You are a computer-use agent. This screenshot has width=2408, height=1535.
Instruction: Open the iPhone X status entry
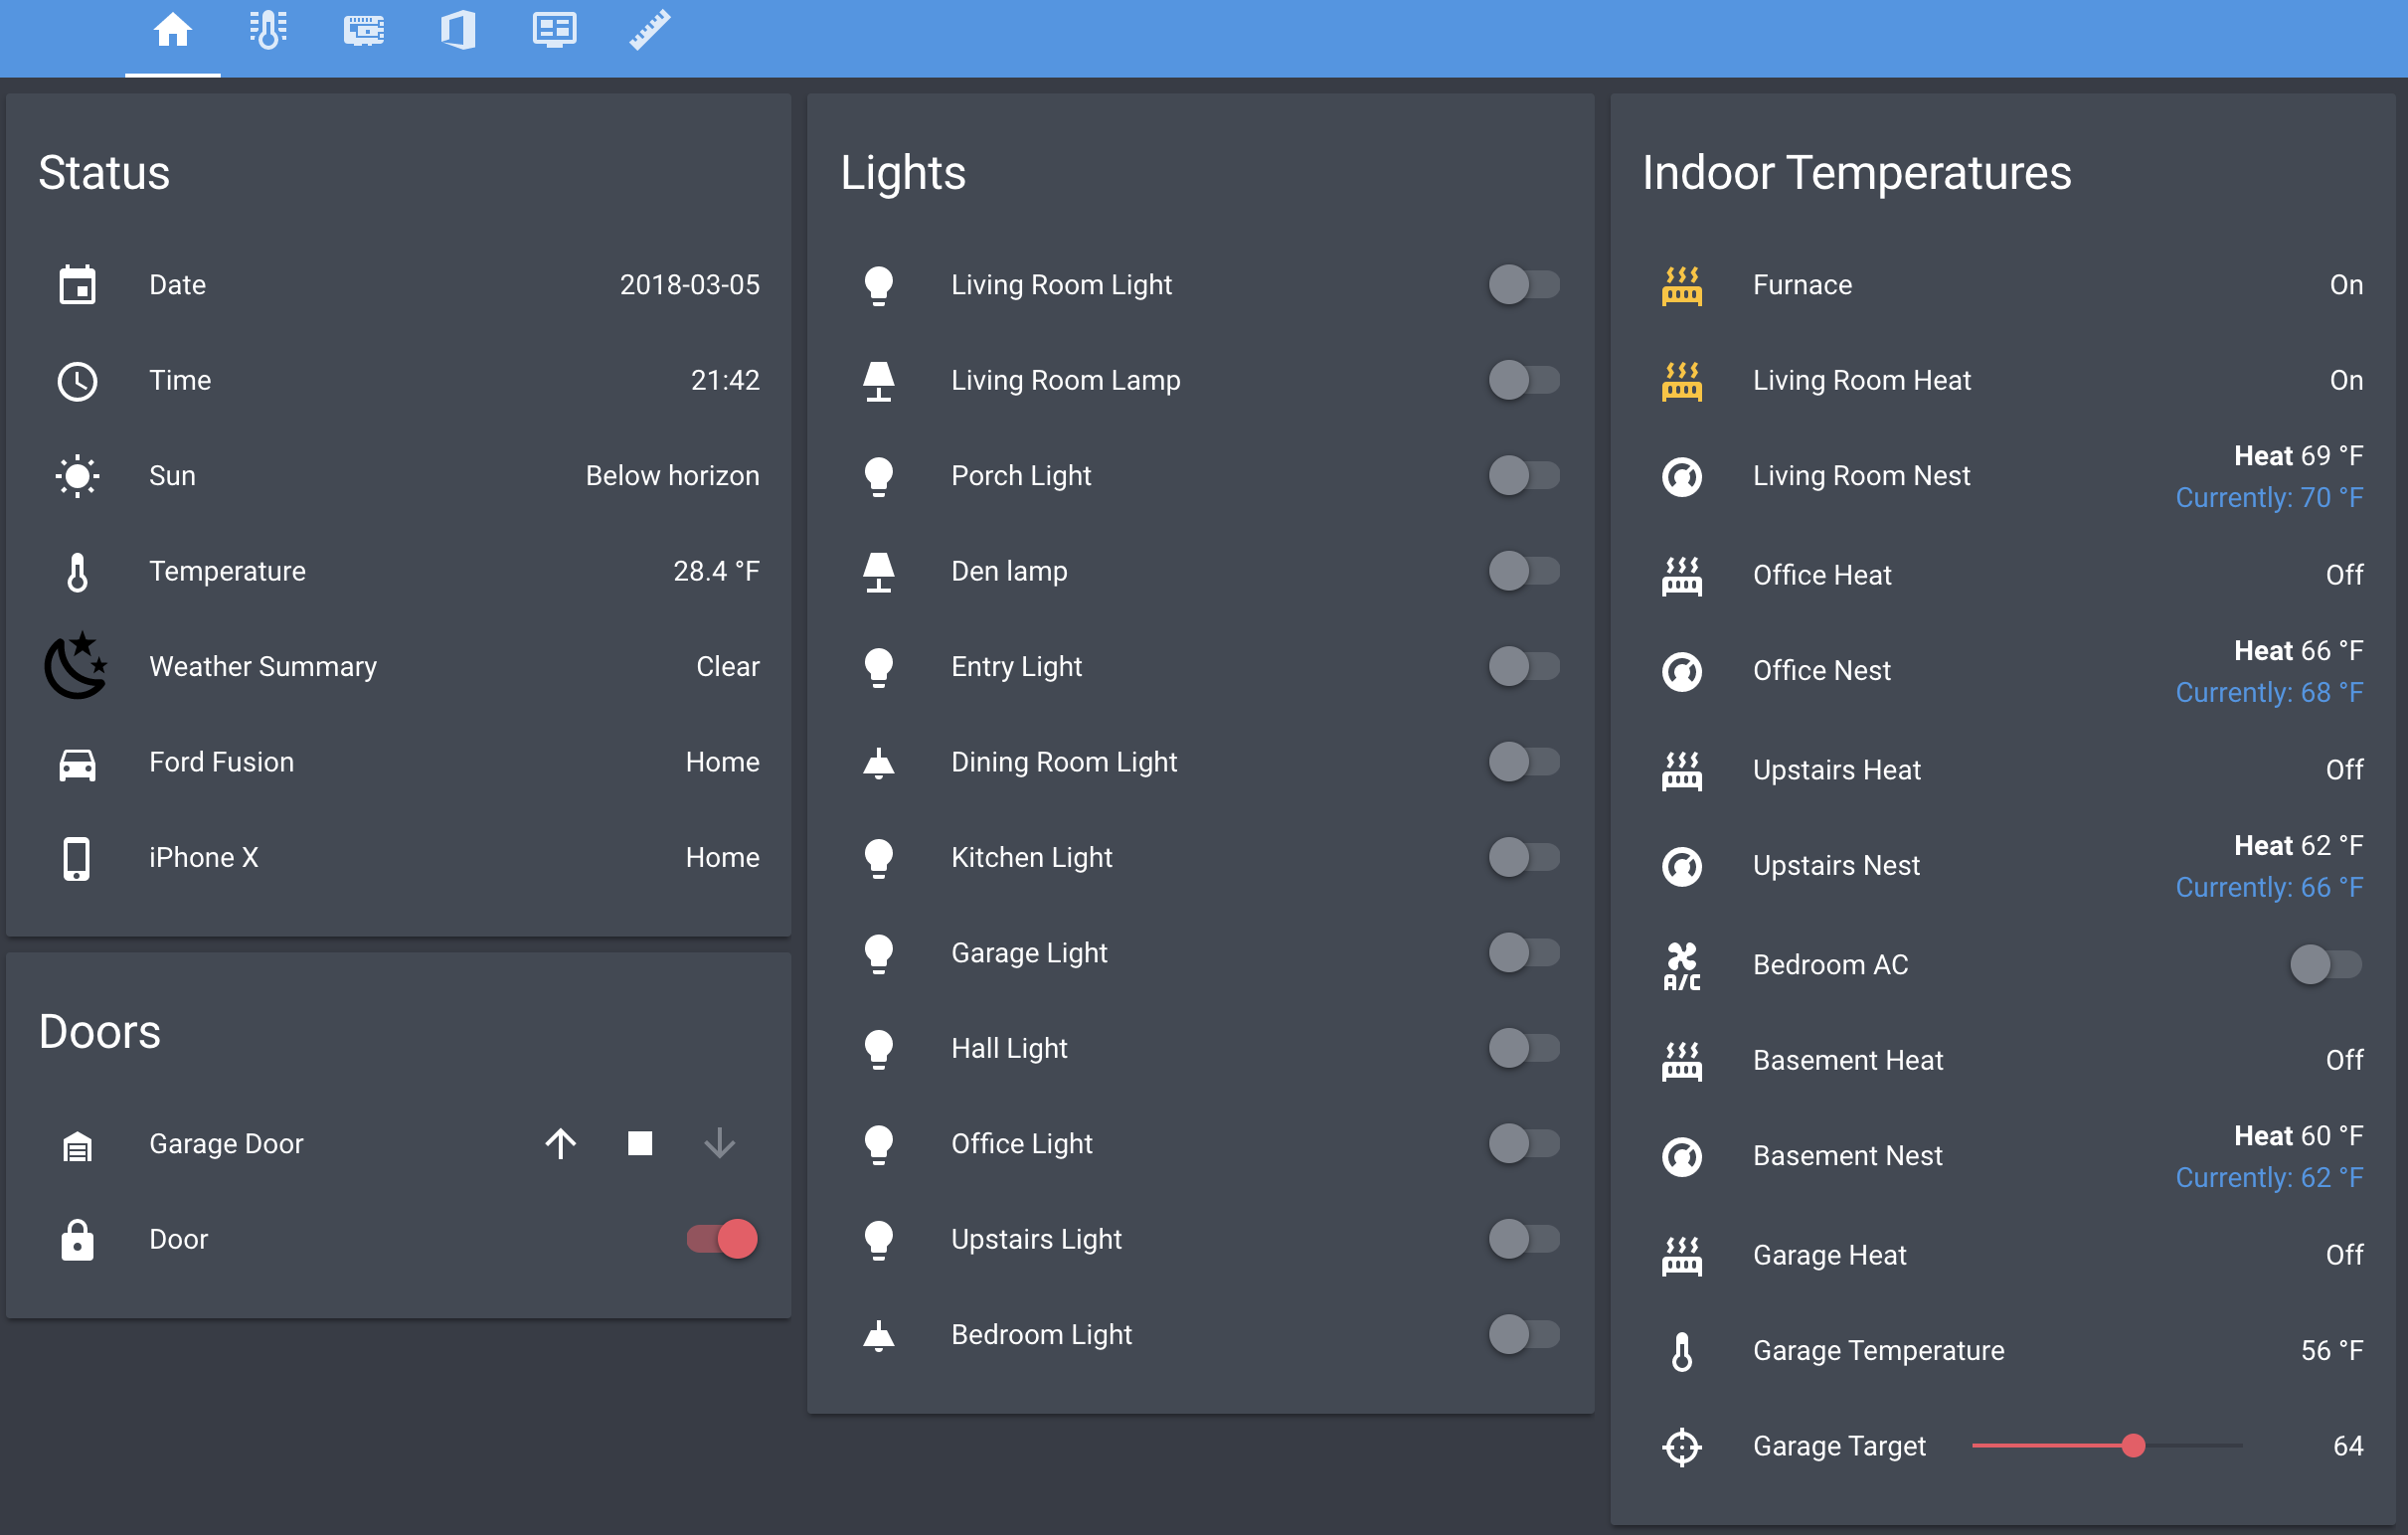pyautogui.click(x=204, y=858)
